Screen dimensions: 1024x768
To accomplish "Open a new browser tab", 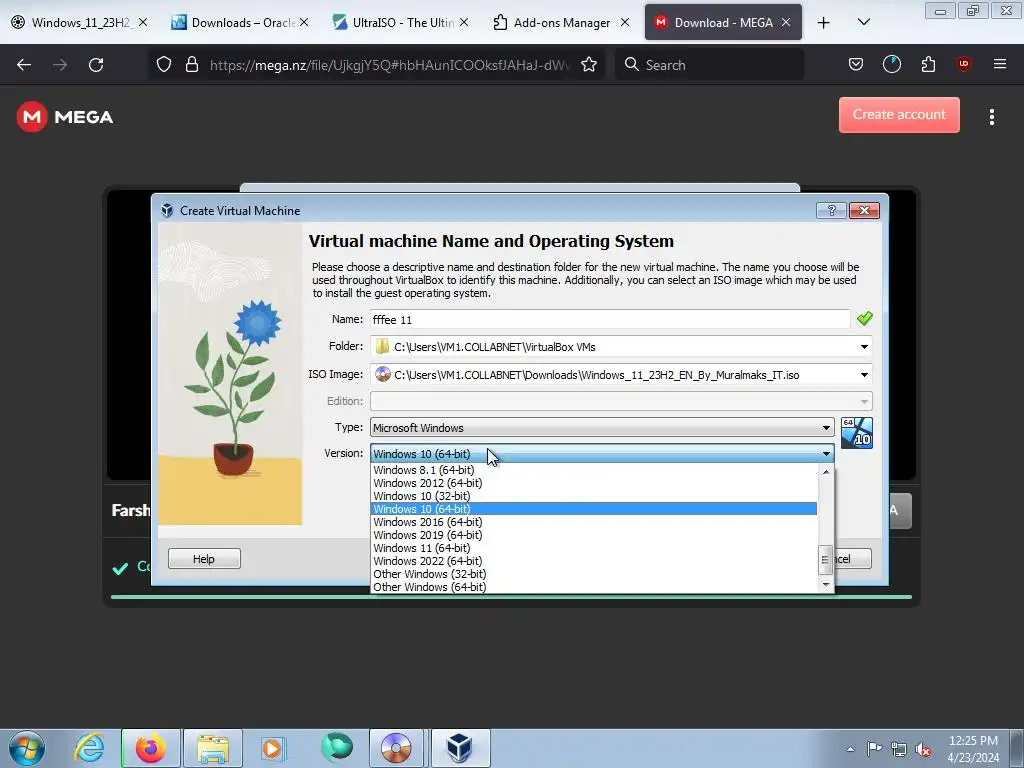I will pos(824,23).
